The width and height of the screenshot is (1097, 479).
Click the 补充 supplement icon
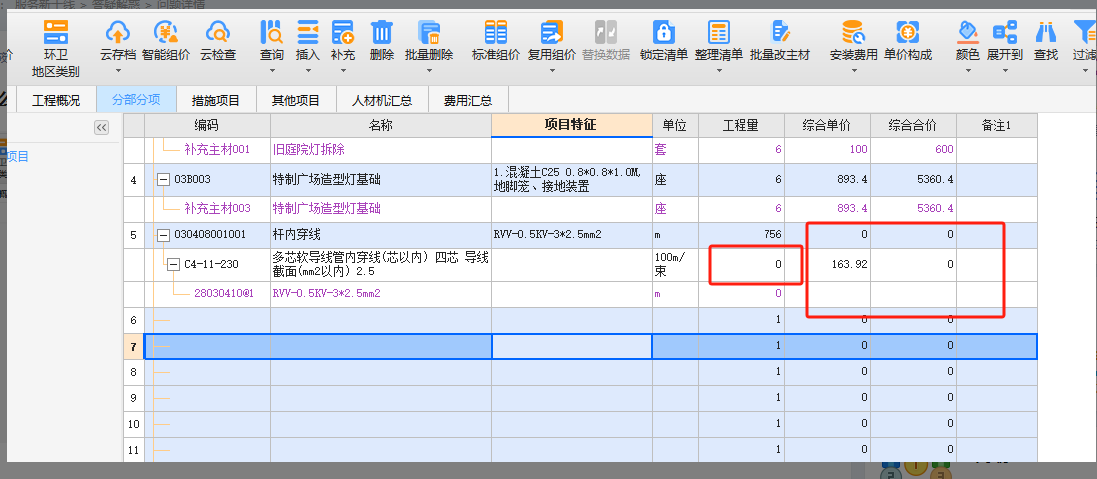click(x=343, y=32)
